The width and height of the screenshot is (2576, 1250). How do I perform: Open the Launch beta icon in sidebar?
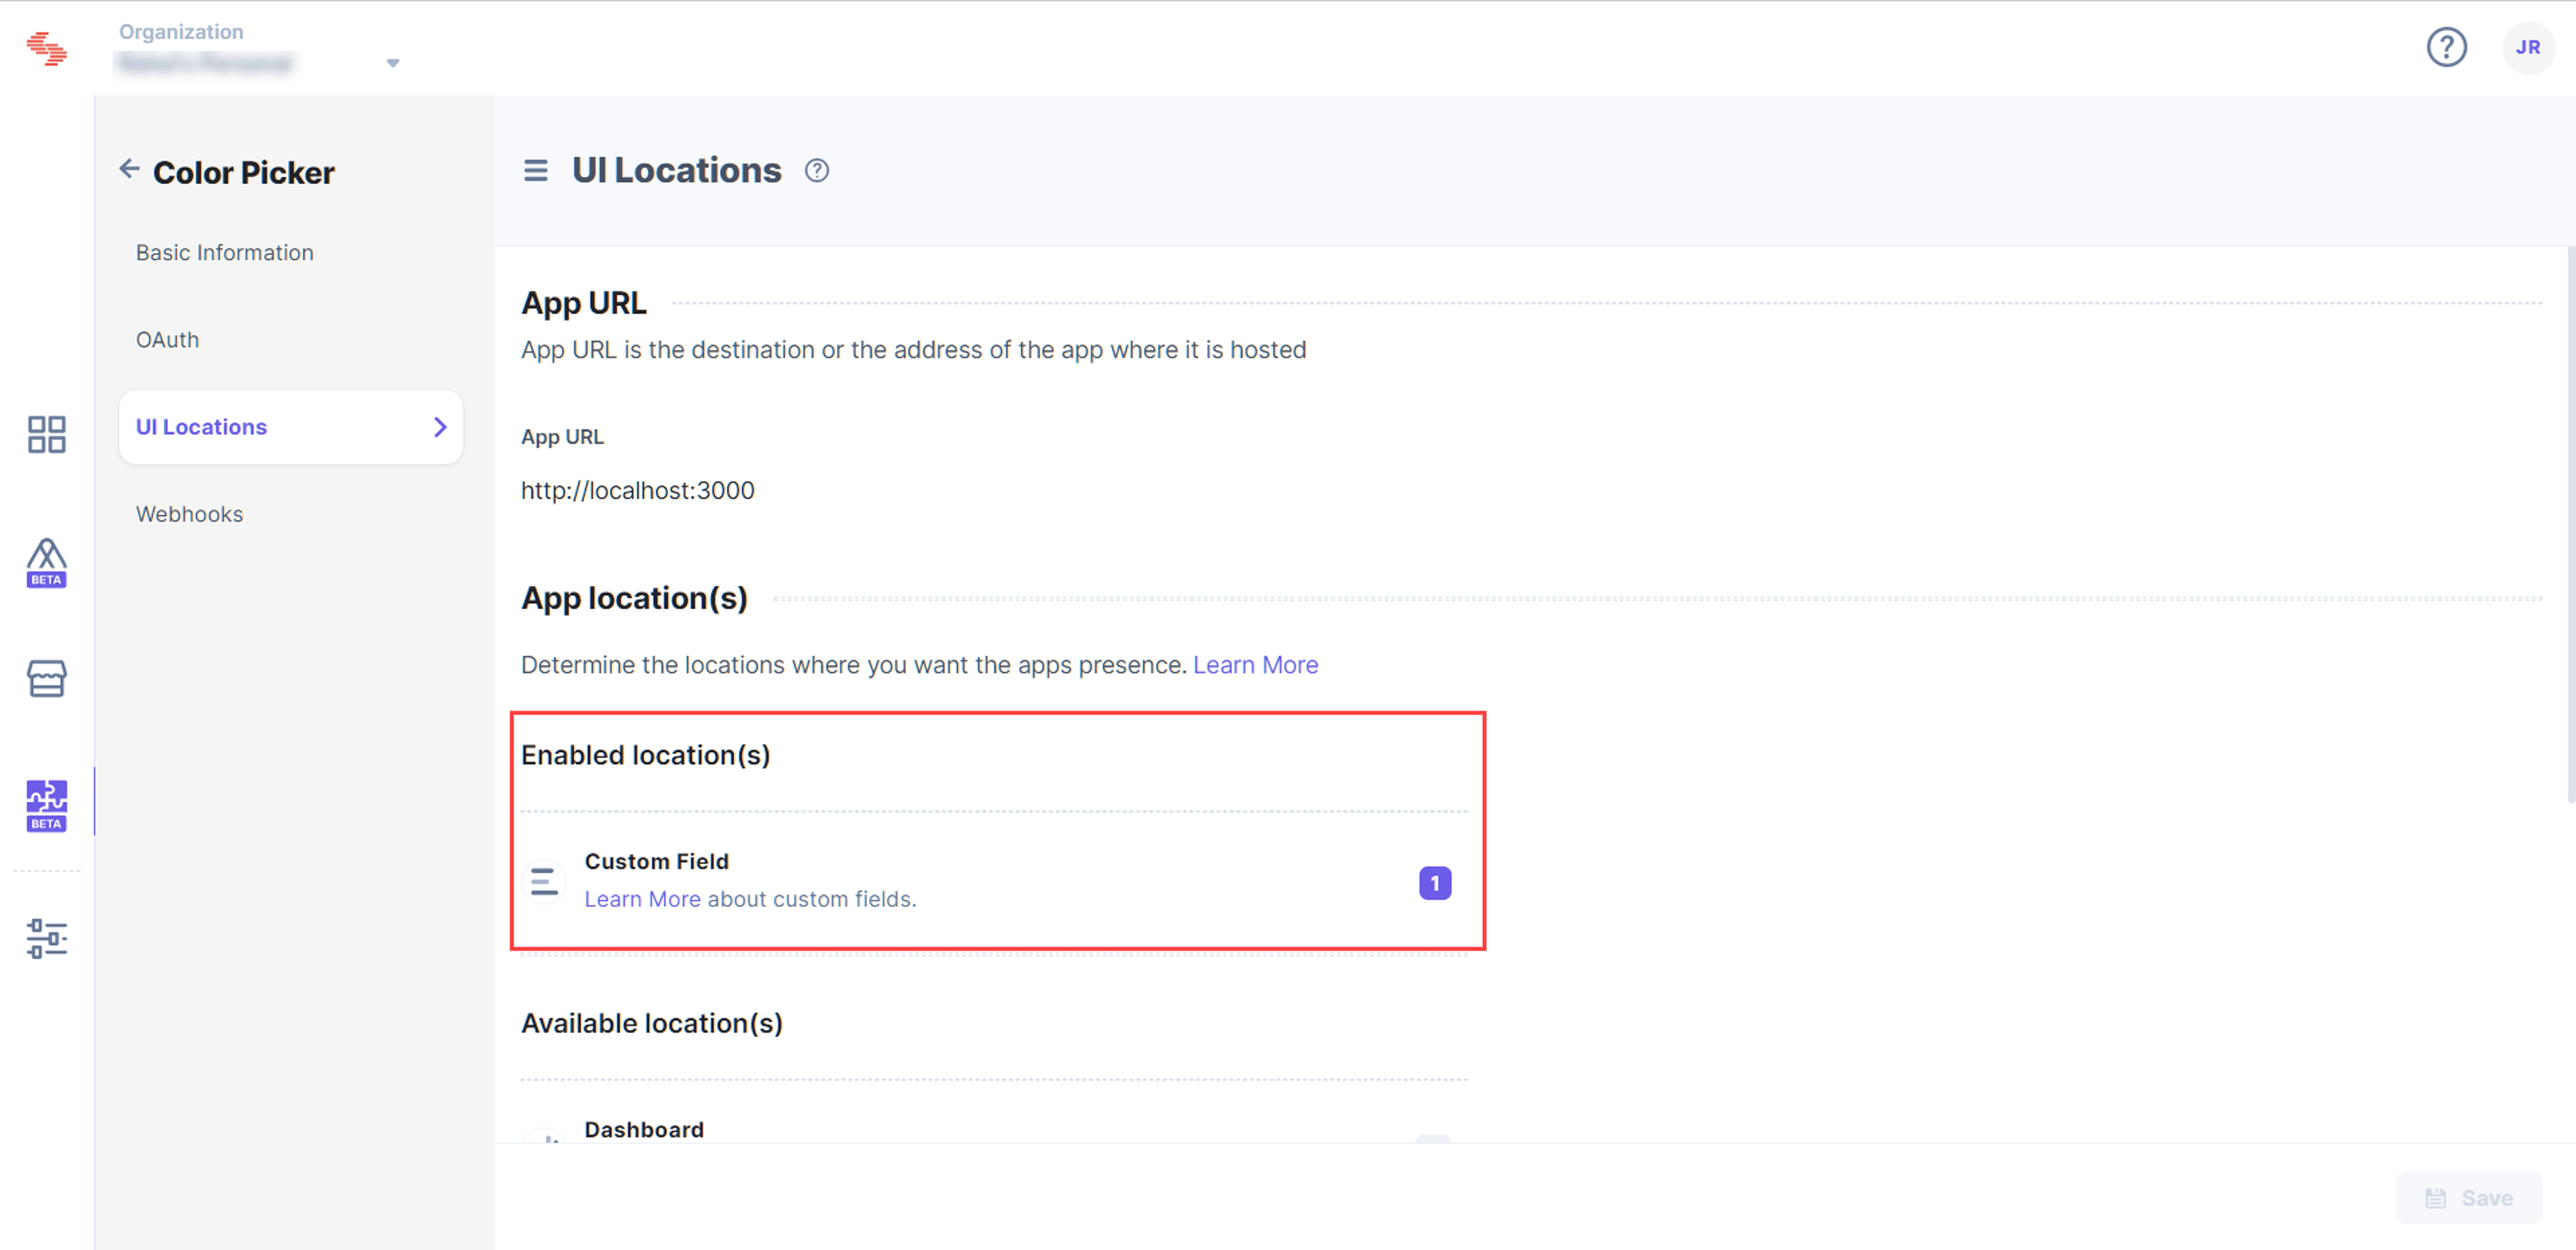click(x=46, y=563)
